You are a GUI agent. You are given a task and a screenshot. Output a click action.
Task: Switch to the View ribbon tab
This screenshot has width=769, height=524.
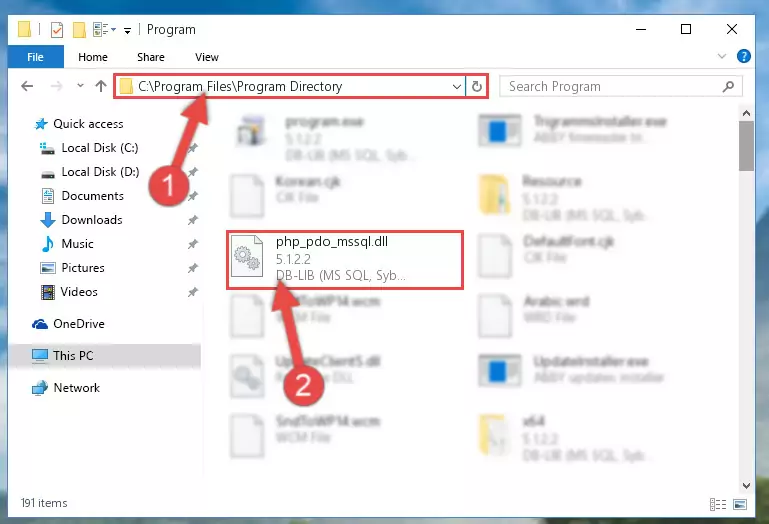click(x=206, y=57)
